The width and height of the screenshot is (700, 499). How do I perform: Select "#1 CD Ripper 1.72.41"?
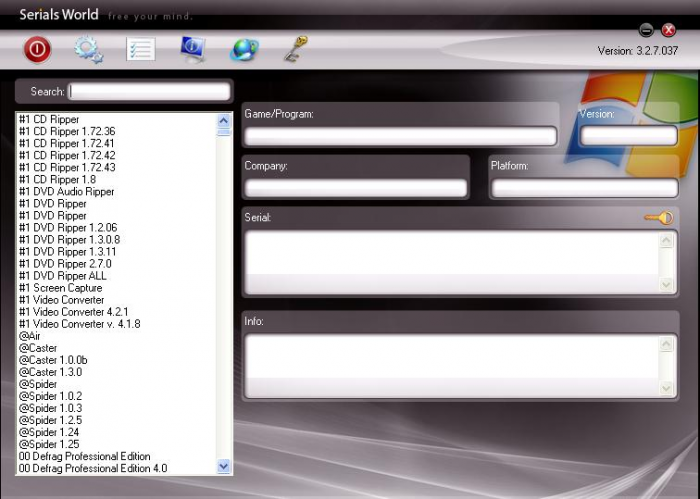67,143
